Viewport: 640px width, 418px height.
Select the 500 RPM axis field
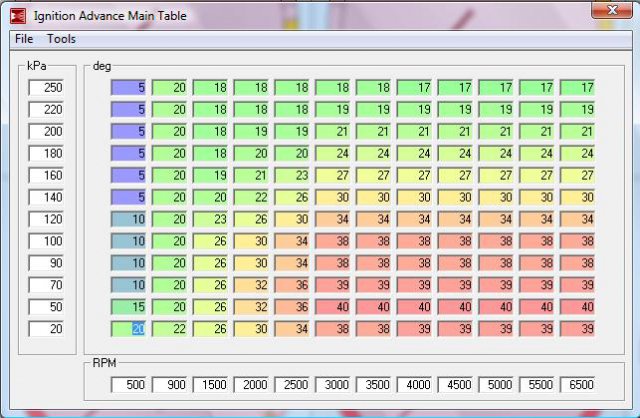click(128, 384)
